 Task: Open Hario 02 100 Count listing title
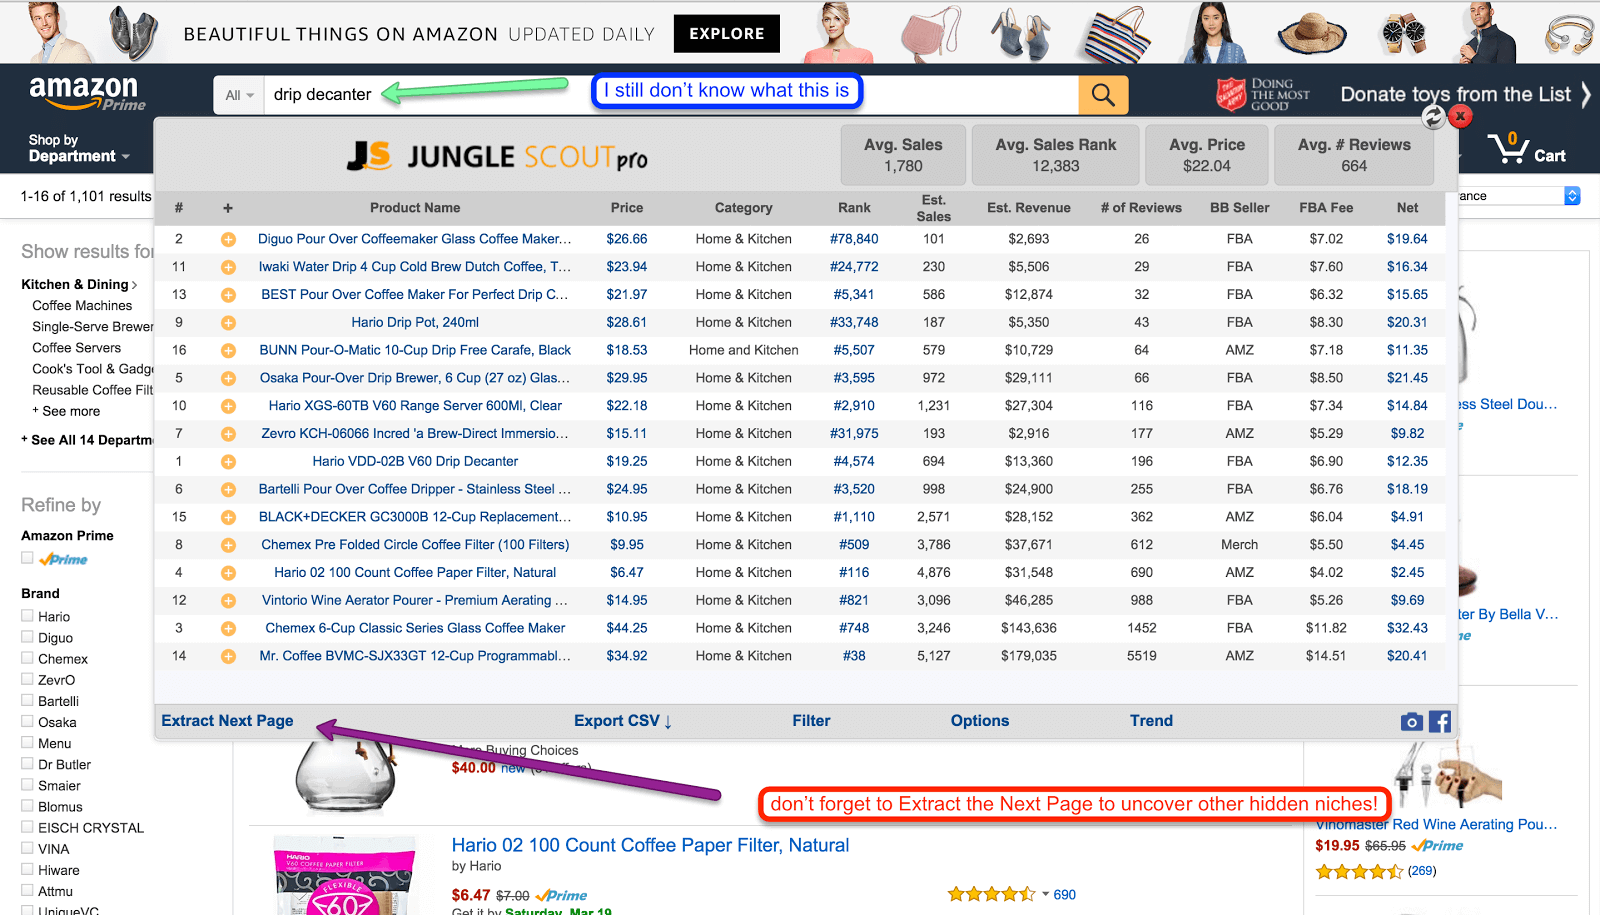click(650, 845)
